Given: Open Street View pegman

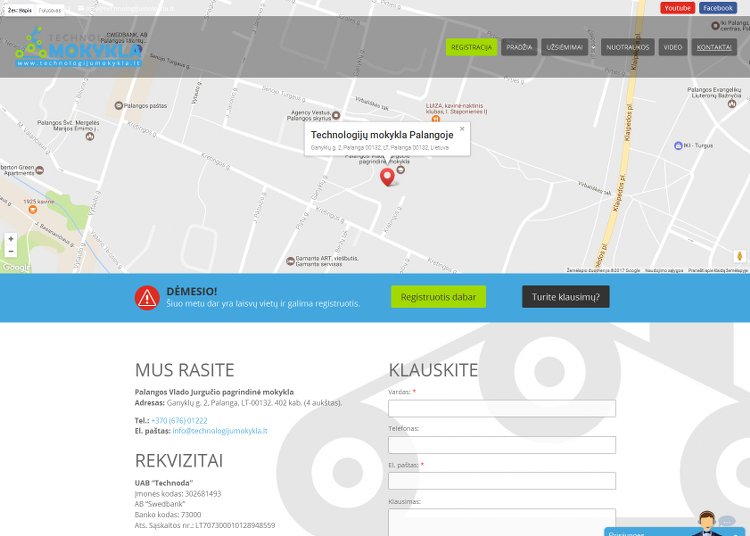Looking at the screenshot, I should (739, 256).
